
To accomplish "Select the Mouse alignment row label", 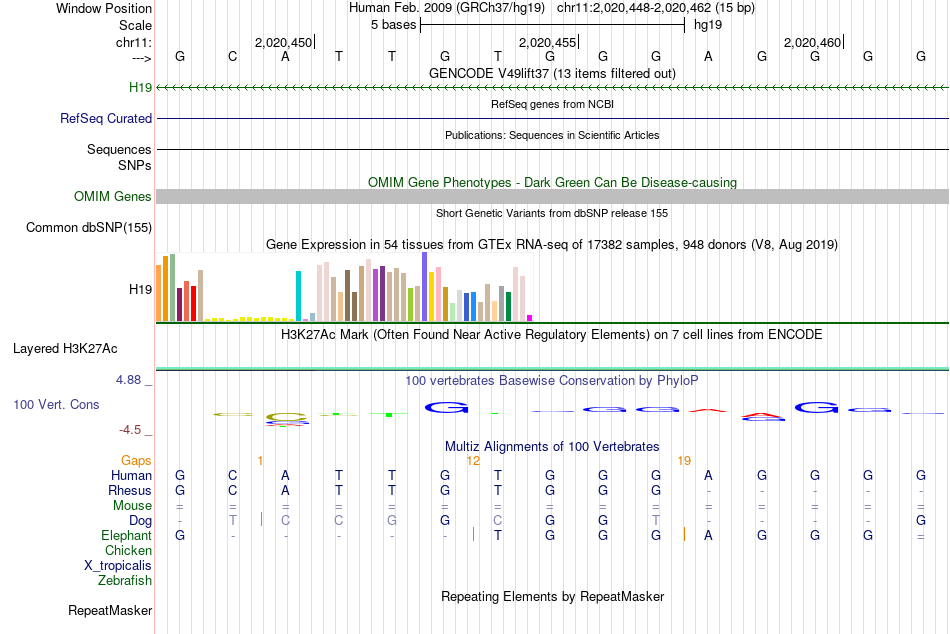I will tap(132, 506).
